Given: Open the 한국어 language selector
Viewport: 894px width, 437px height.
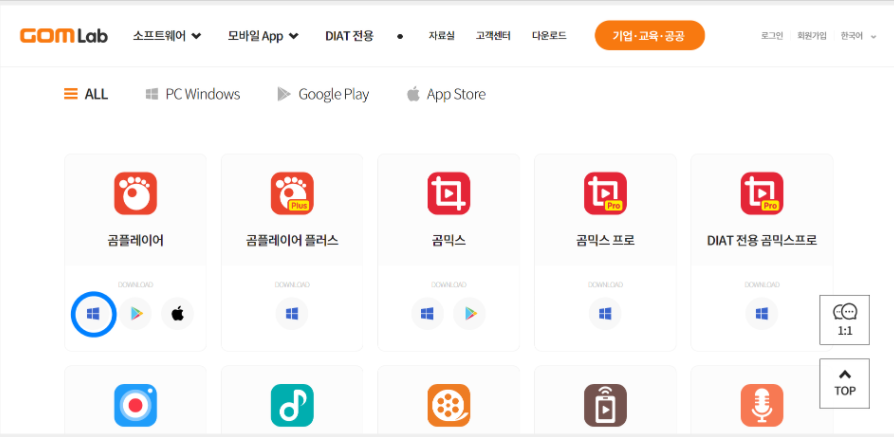Looking at the screenshot, I should coord(858,36).
